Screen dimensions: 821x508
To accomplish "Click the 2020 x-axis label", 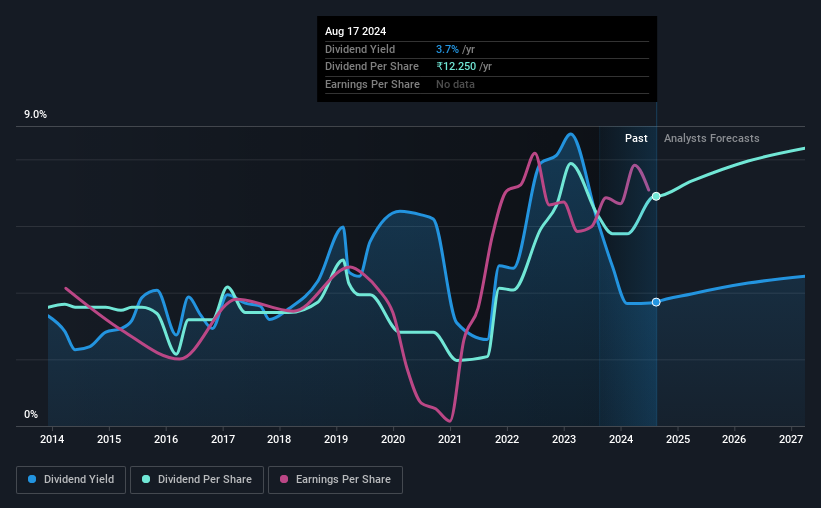I will pos(393,439).
